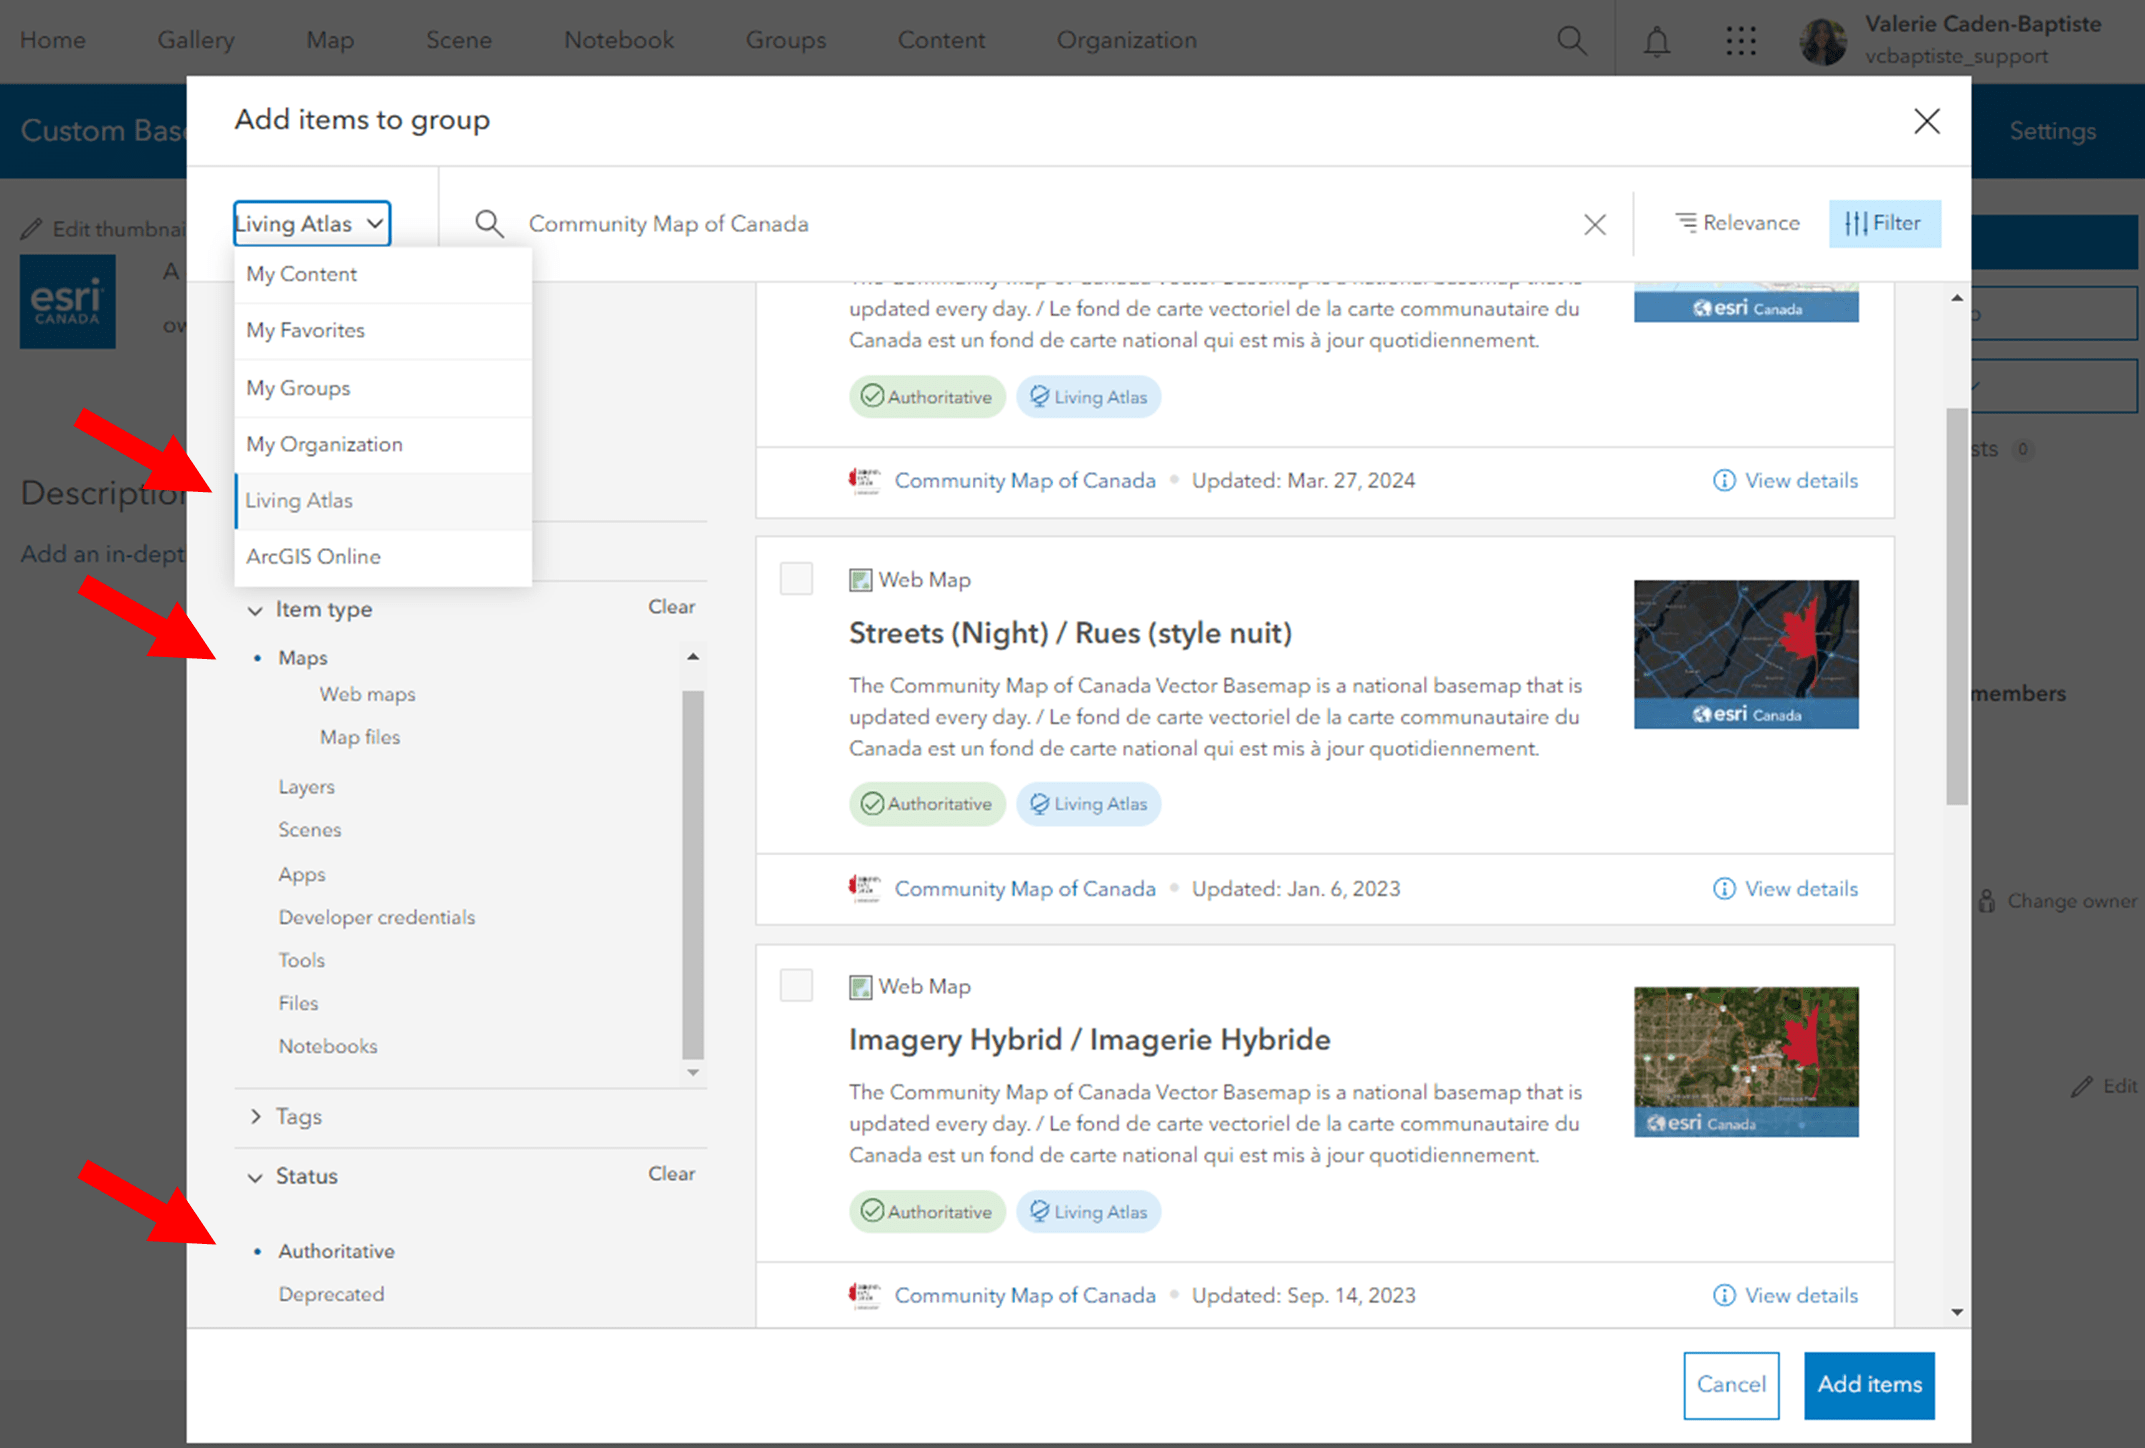Image resolution: width=2145 pixels, height=1448 pixels.
Task: Open Imagery Hybrid / Imagerie Hybride title
Action: point(1089,1040)
